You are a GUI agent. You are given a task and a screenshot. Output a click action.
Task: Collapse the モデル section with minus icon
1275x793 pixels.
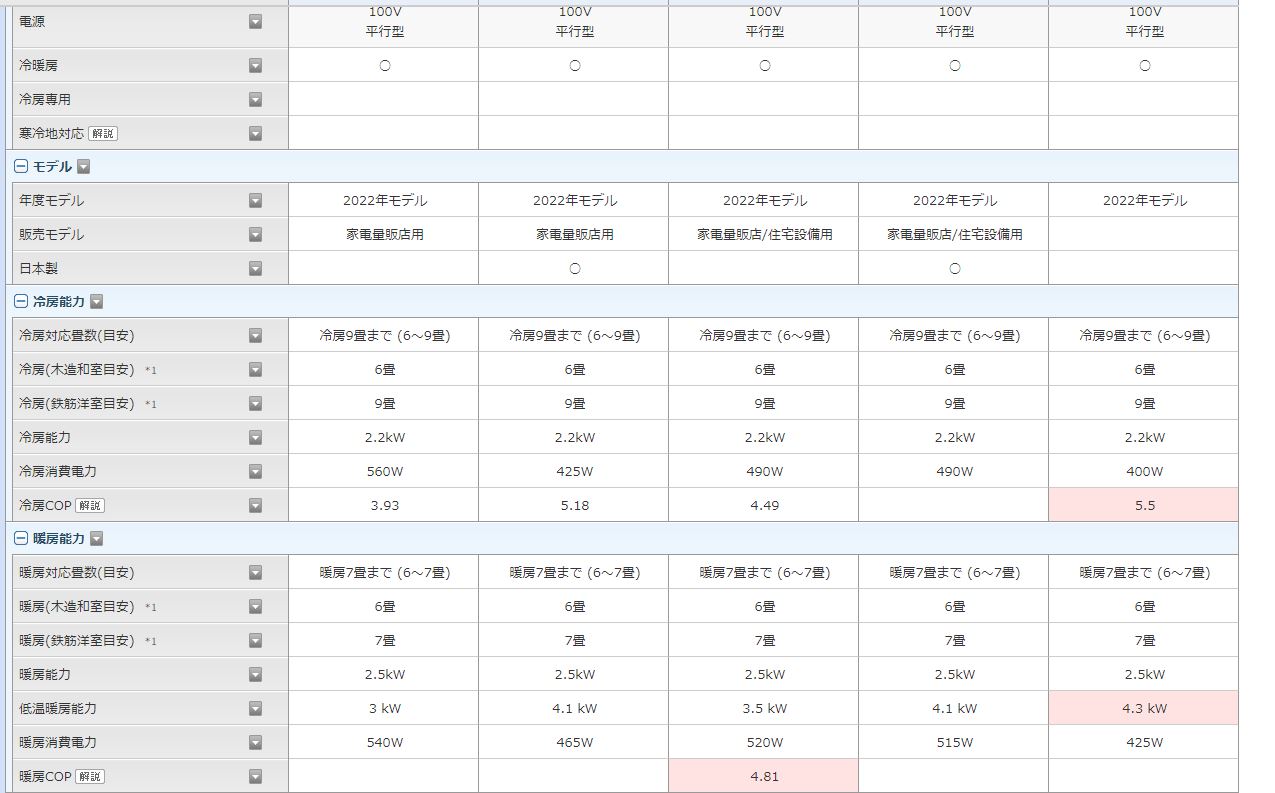[21, 167]
